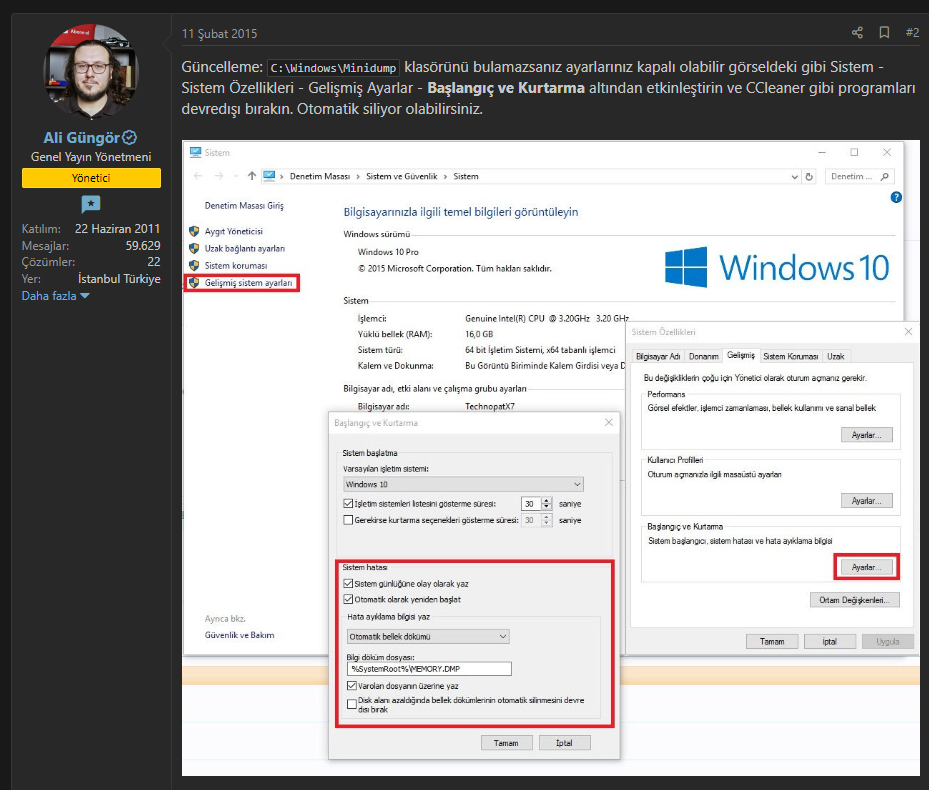This screenshot has height=790, width=929.
Task: Open Ali Güngör username link
Action: coord(81,137)
